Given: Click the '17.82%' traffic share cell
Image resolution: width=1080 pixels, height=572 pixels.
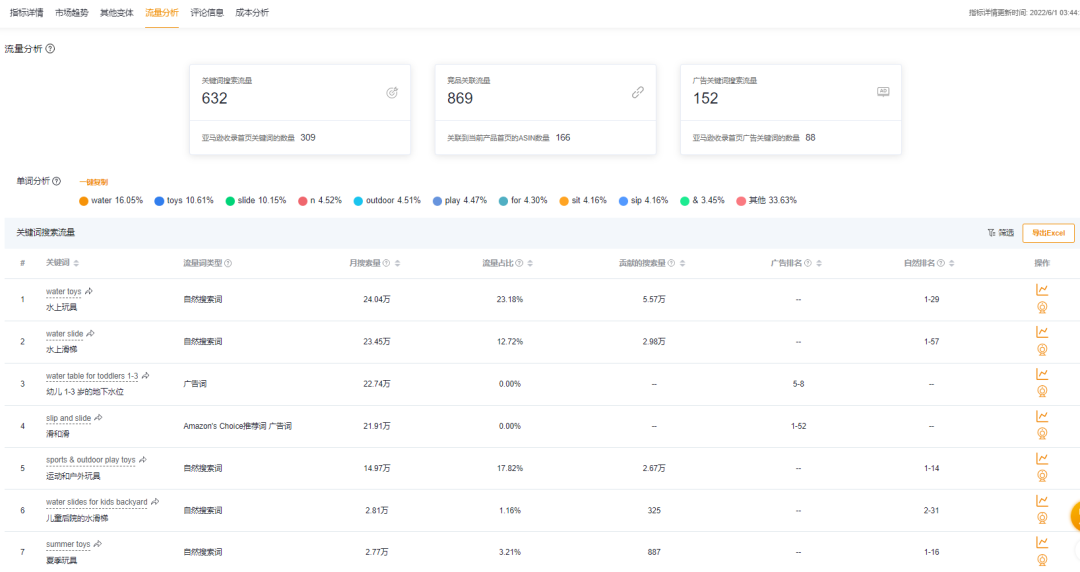Looking at the screenshot, I should (x=510, y=468).
